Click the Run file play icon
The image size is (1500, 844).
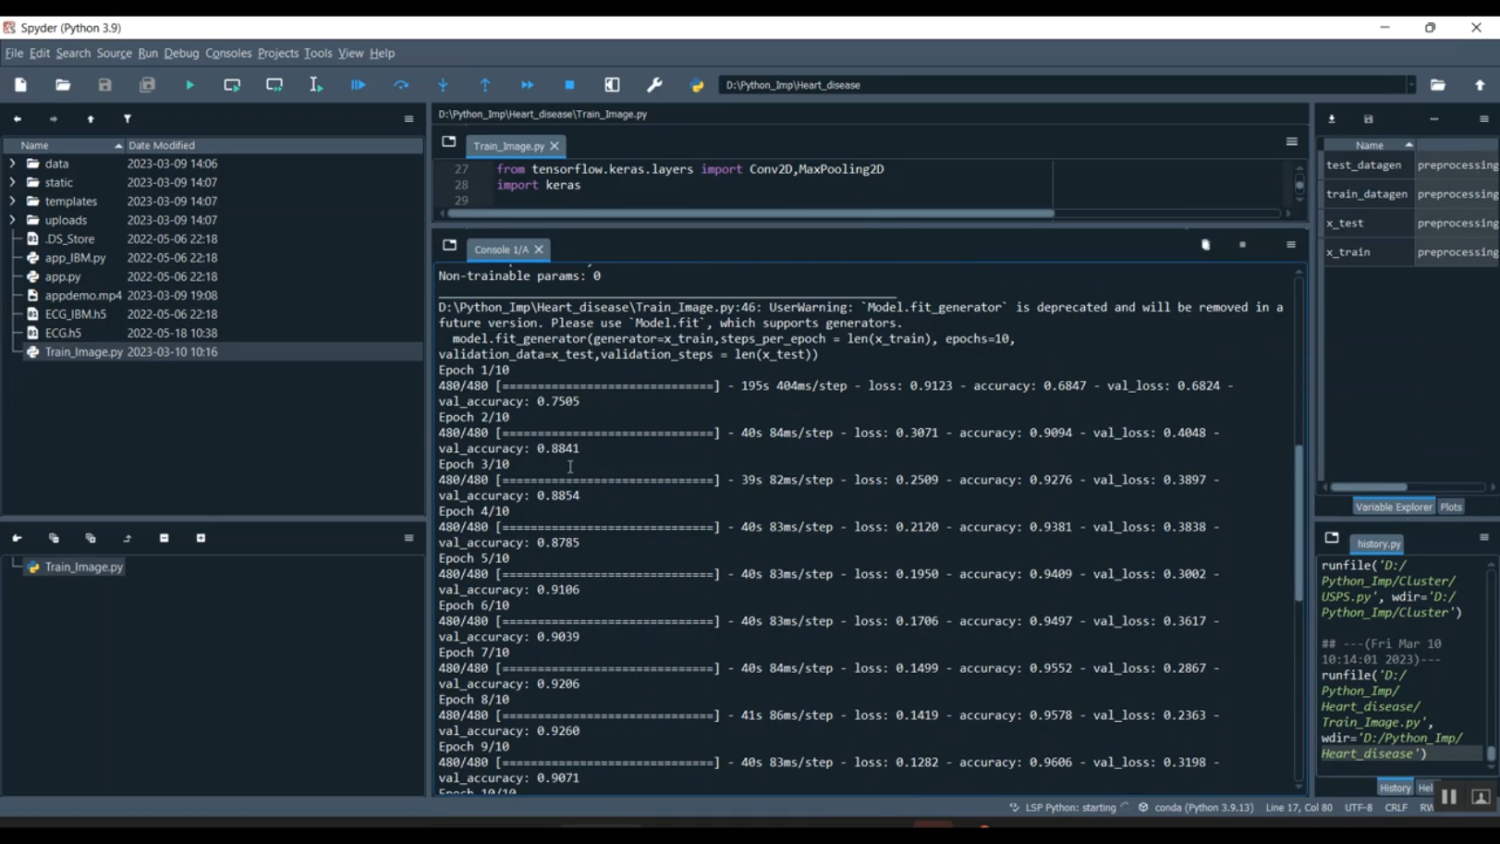pos(190,85)
